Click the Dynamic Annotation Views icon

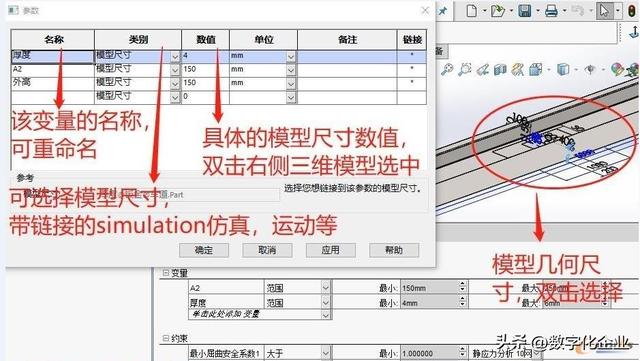click(518, 70)
